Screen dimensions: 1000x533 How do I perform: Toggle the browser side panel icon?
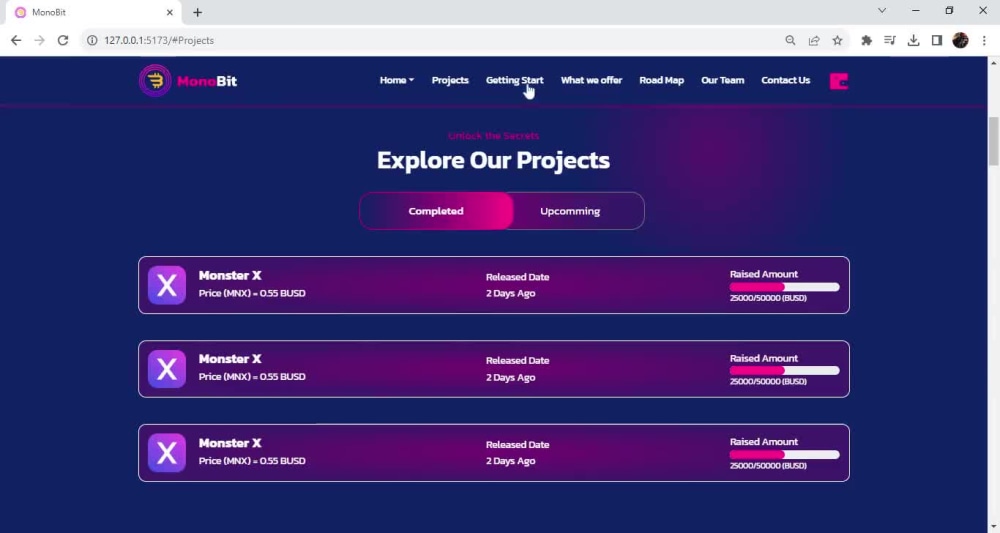click(937, 40)
